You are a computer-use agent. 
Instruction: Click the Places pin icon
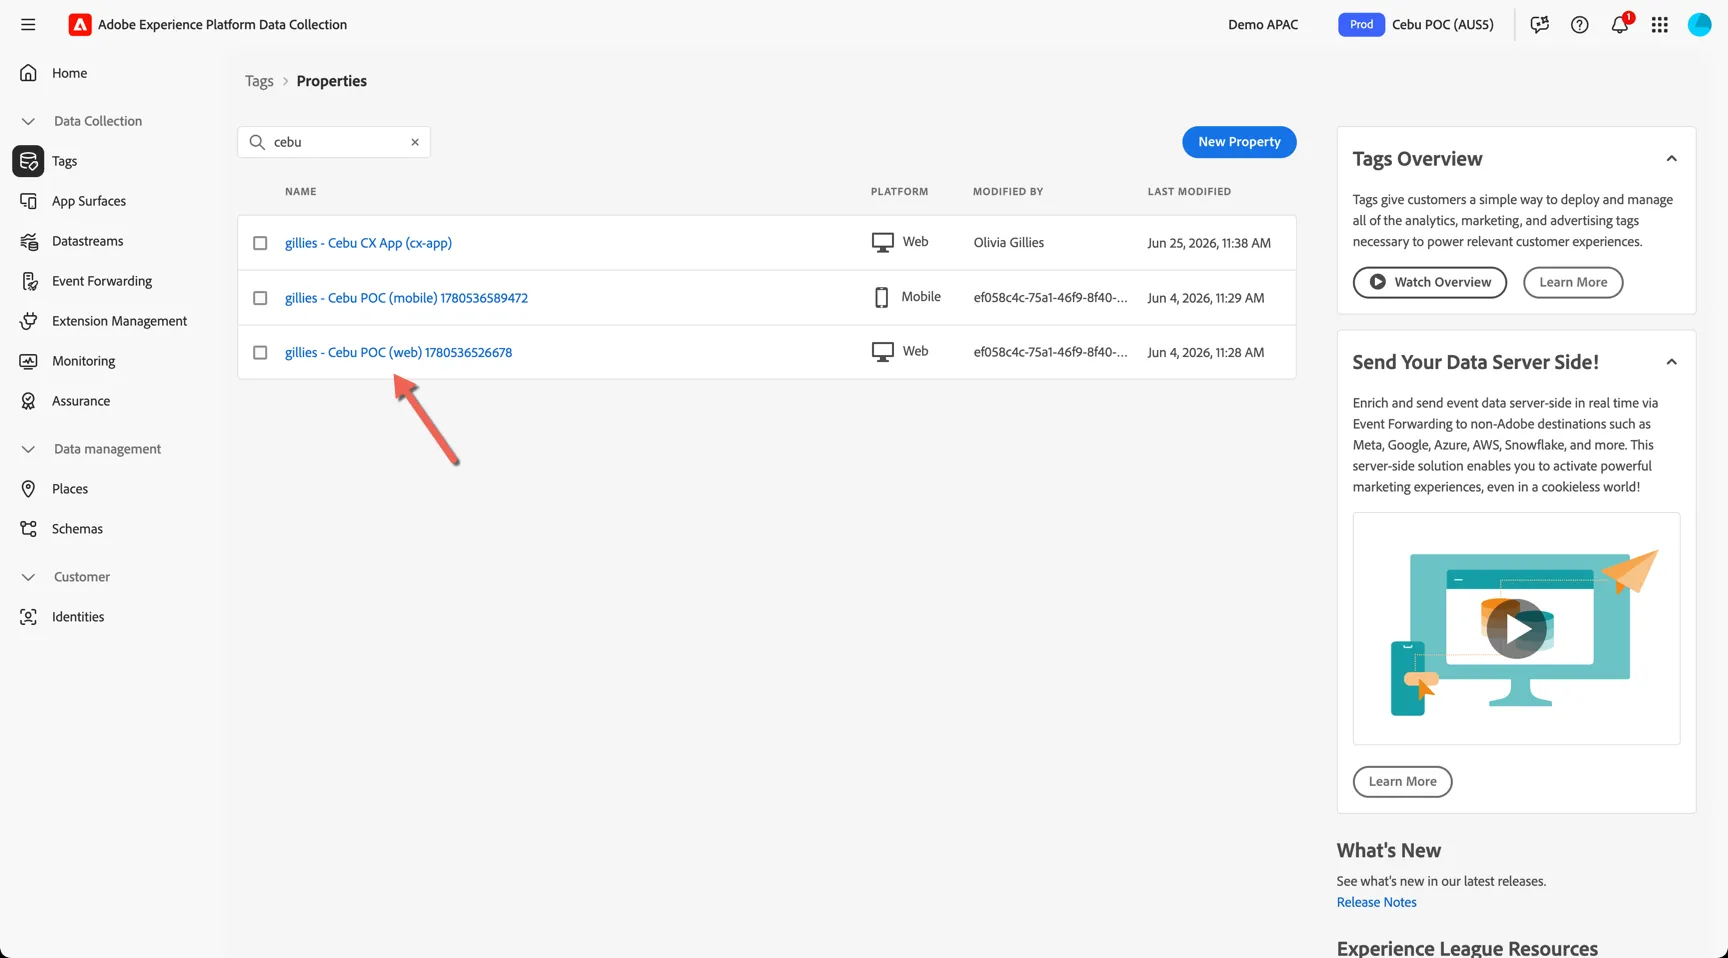point(28,489)
